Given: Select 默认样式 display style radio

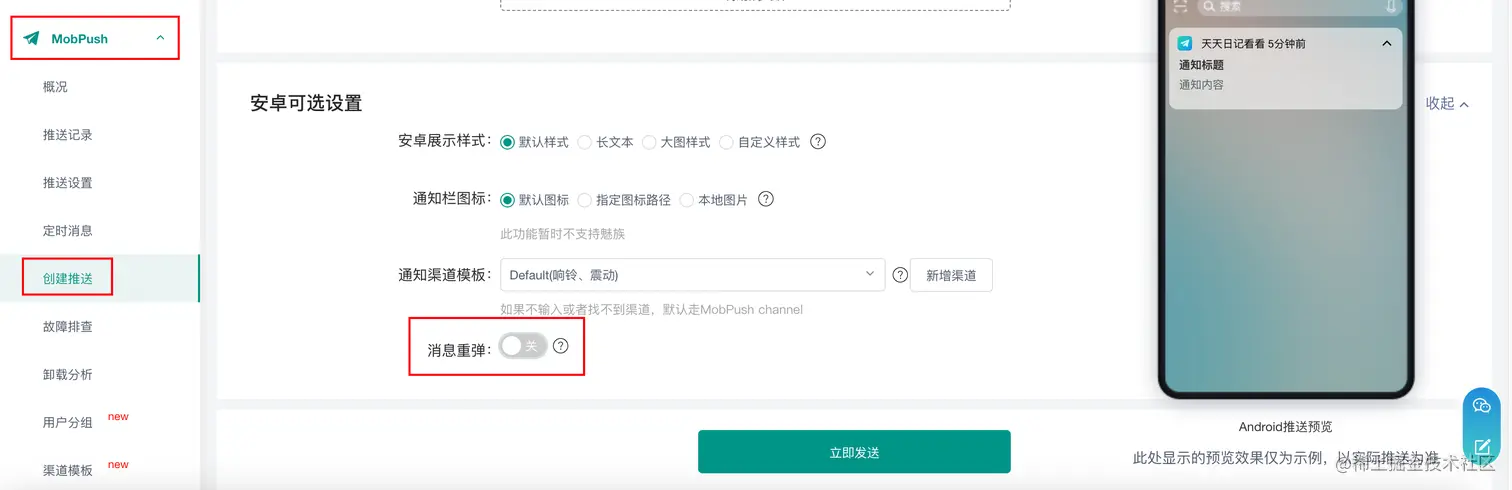Looking at the screenshot, I should click(508, 142).
